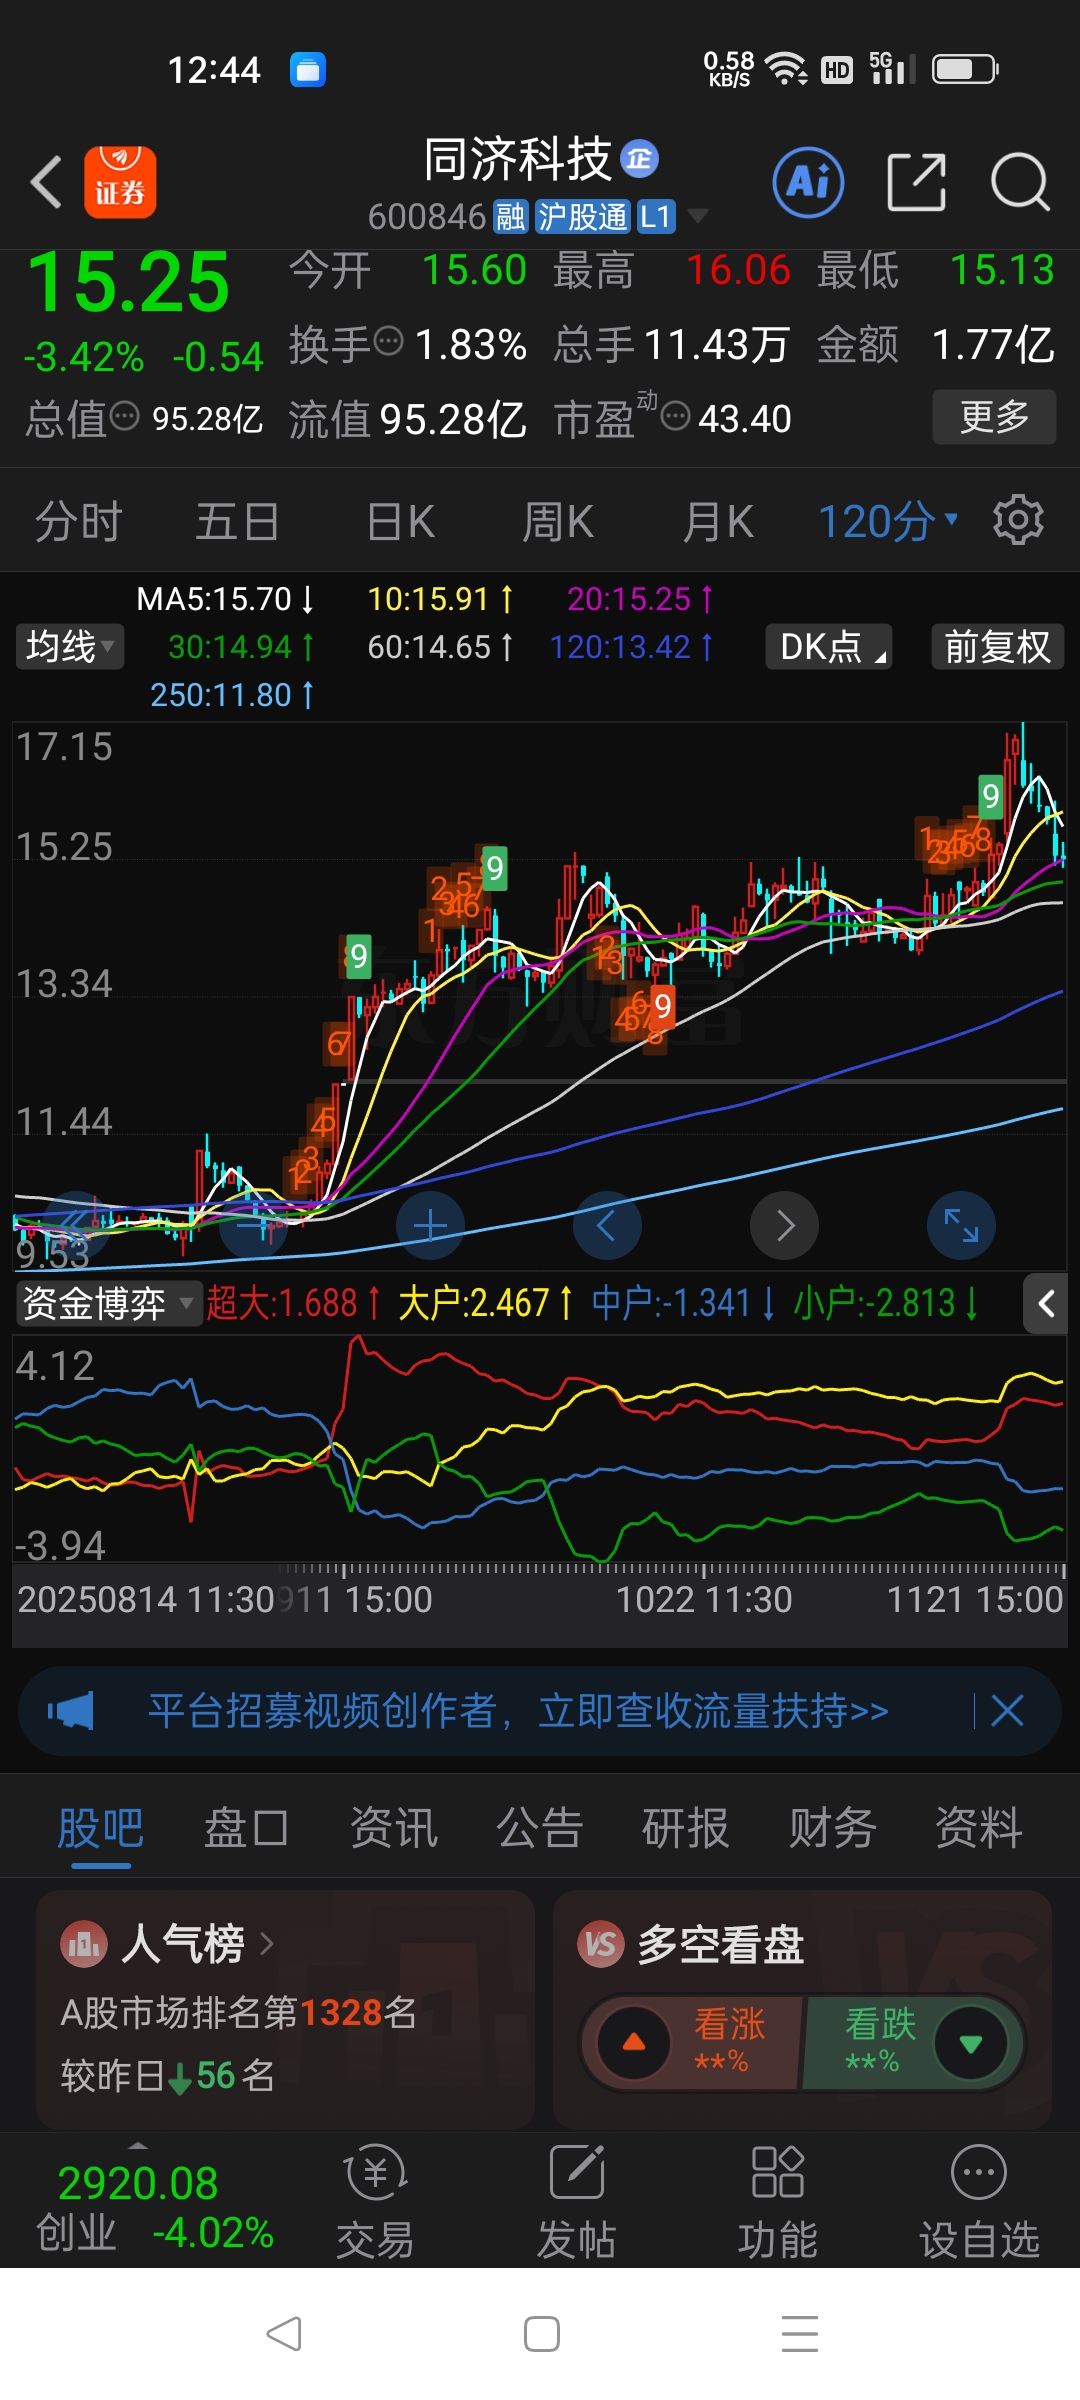Tap the 市盈 info icon
The height and width of the screenshot is (2400, 1080).
(x=676, y=416)
